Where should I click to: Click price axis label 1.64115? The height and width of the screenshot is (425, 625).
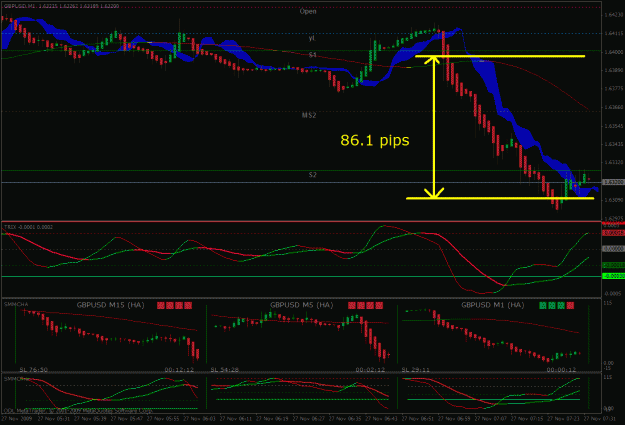(x=614, y=33)
